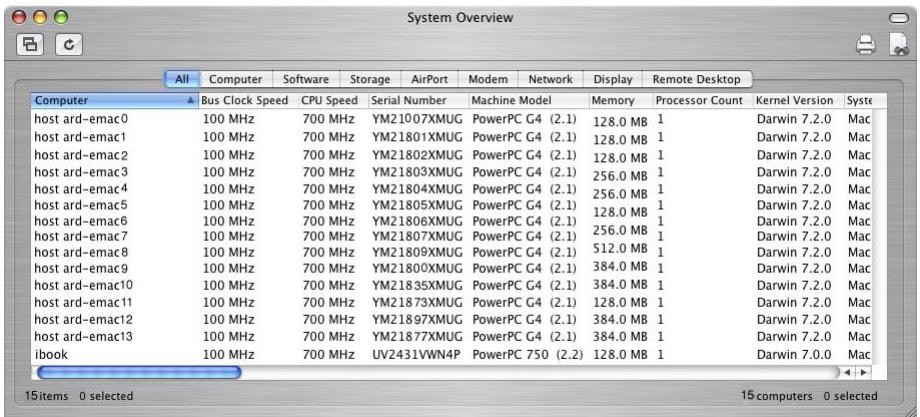Select row host ard-emac4
Viewport: 920px width, 417px height.
coord(451,189)
